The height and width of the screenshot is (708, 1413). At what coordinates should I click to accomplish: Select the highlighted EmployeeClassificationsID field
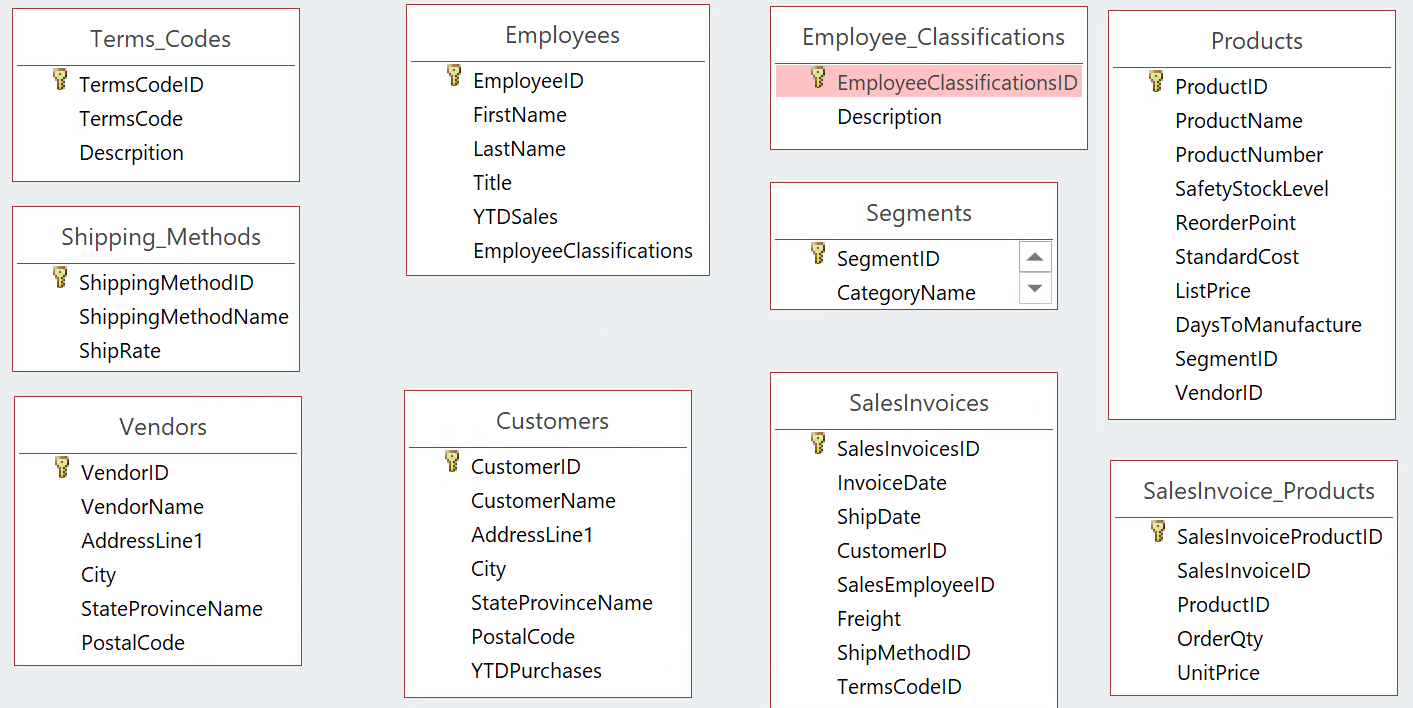click(x=929, y=82)
